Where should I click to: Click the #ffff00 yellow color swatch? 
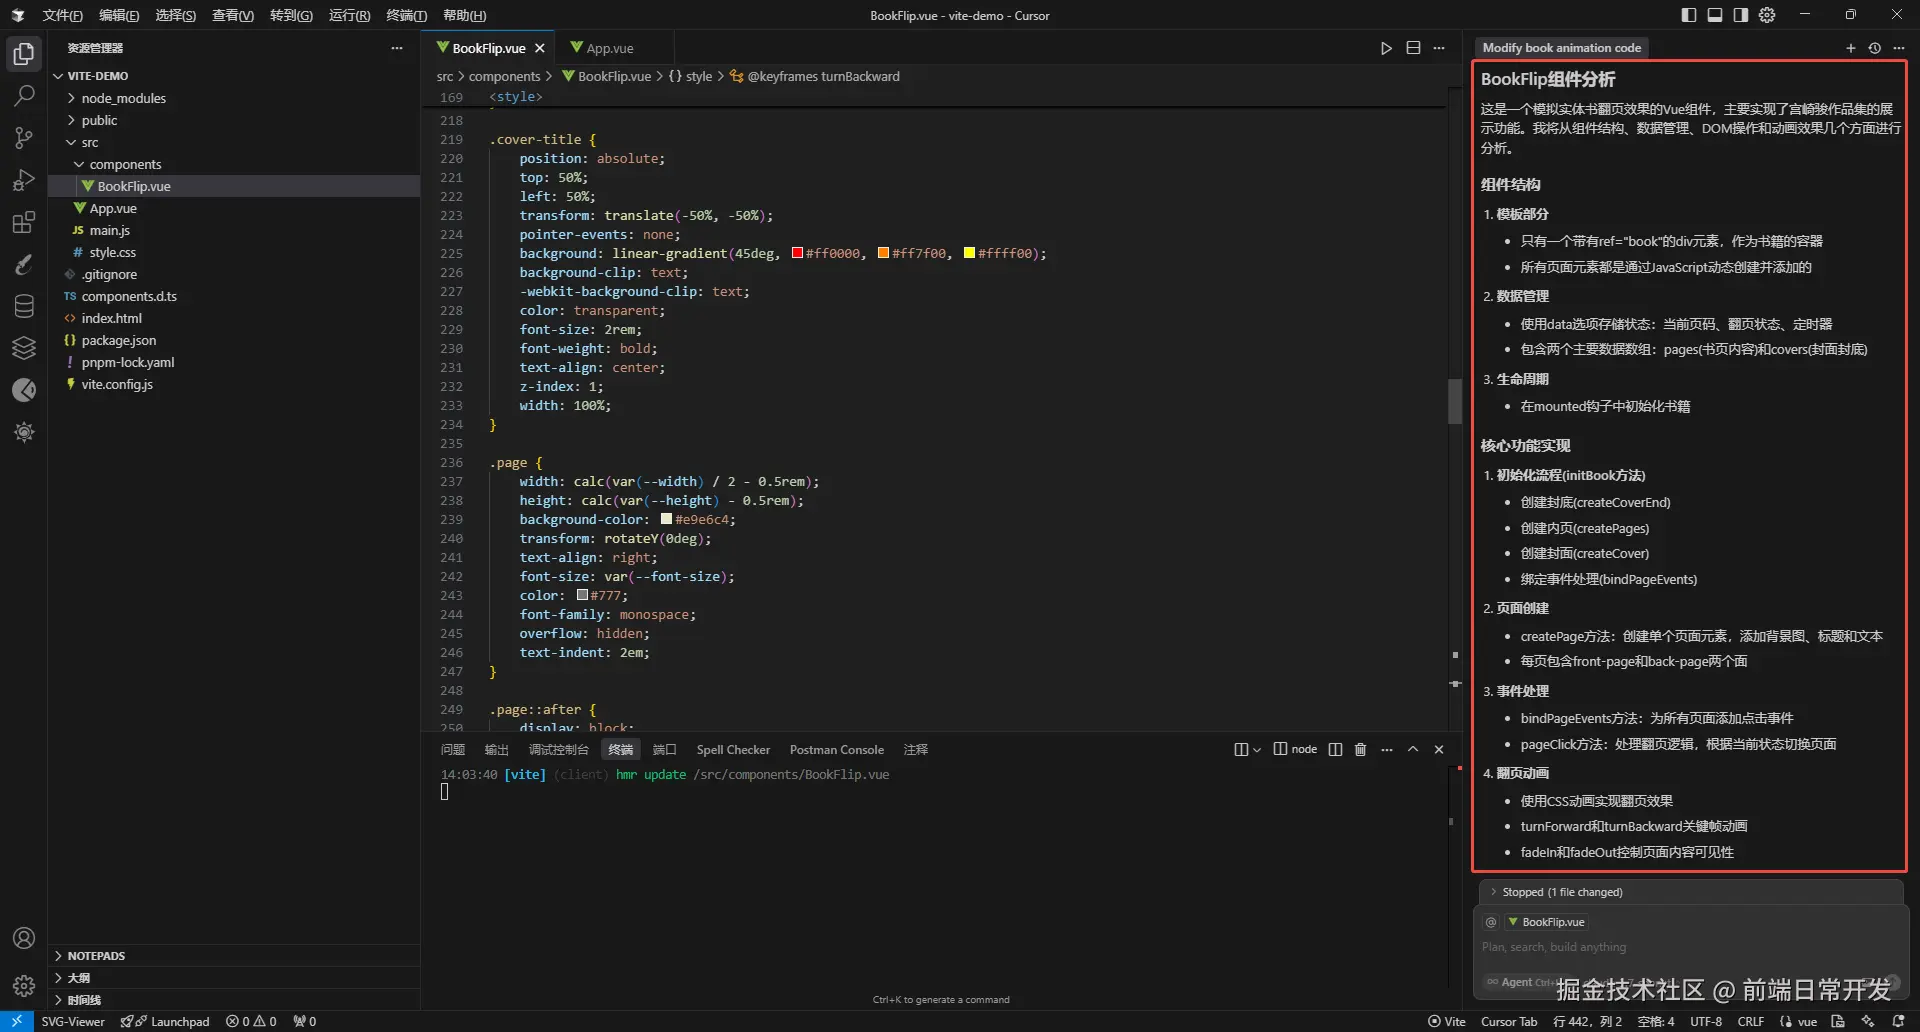point(969,253)
